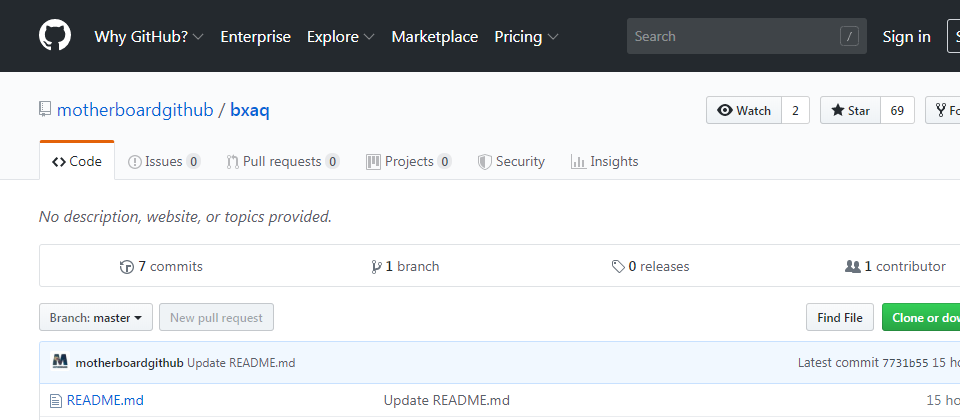Image resolution: width=960 pixels, height=420 pixels.
Task: Open the README.md file
Action: pos(105,400)
